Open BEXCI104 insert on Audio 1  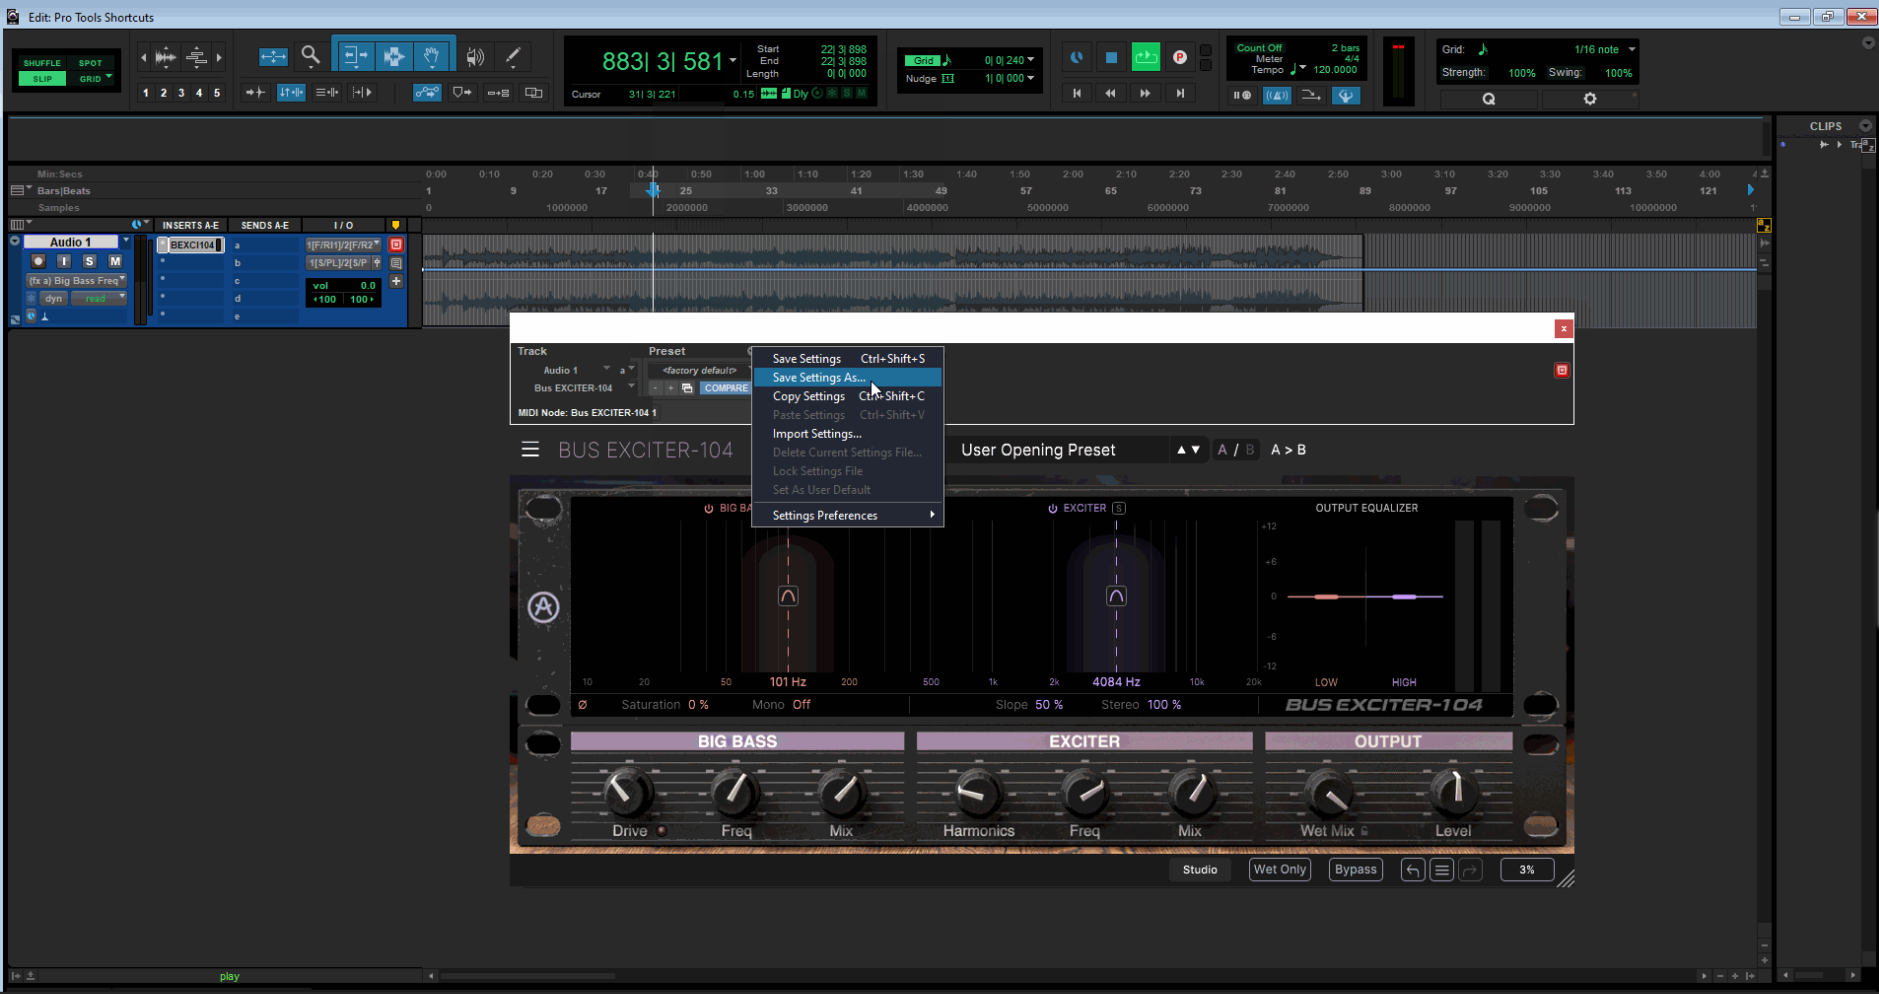194,245
